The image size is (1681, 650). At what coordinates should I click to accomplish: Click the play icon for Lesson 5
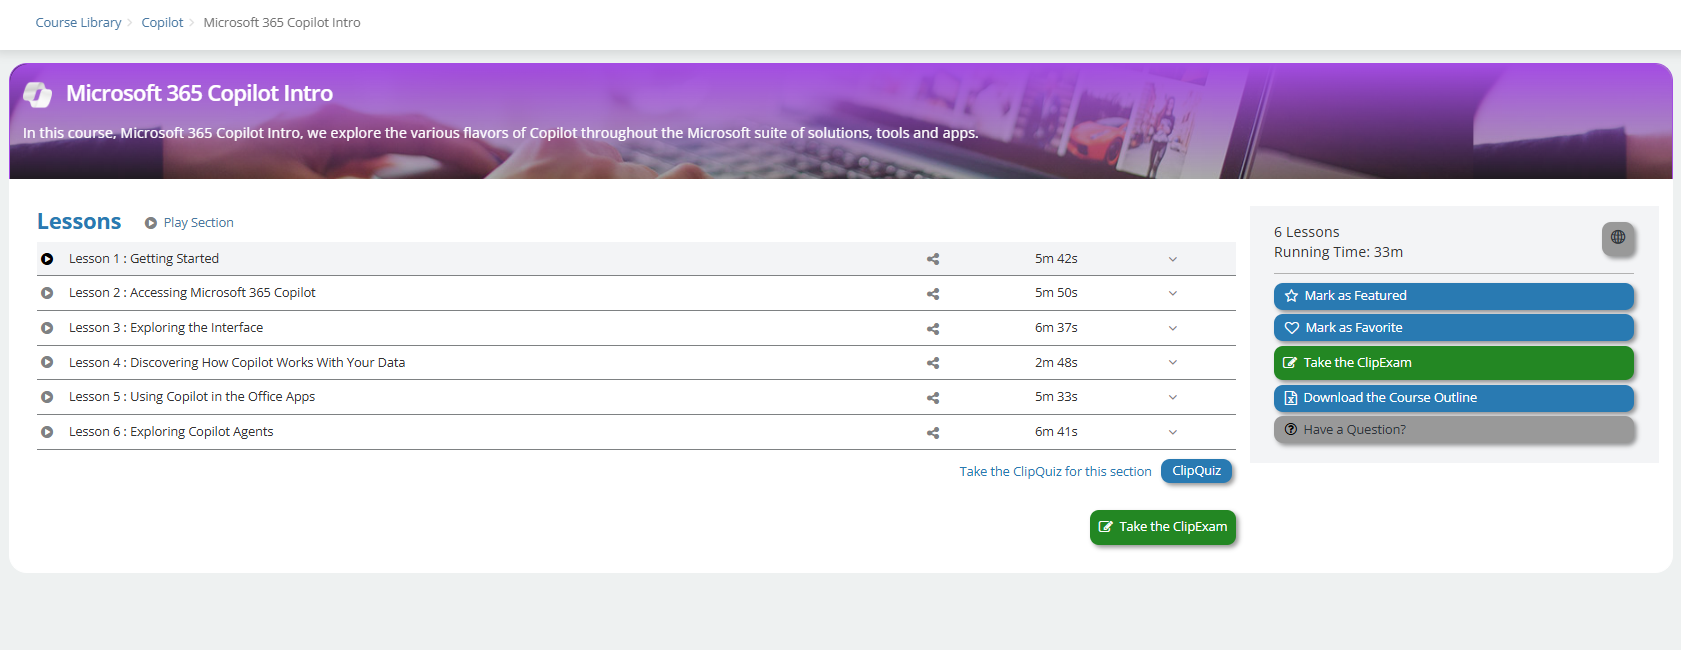[47, 397]
